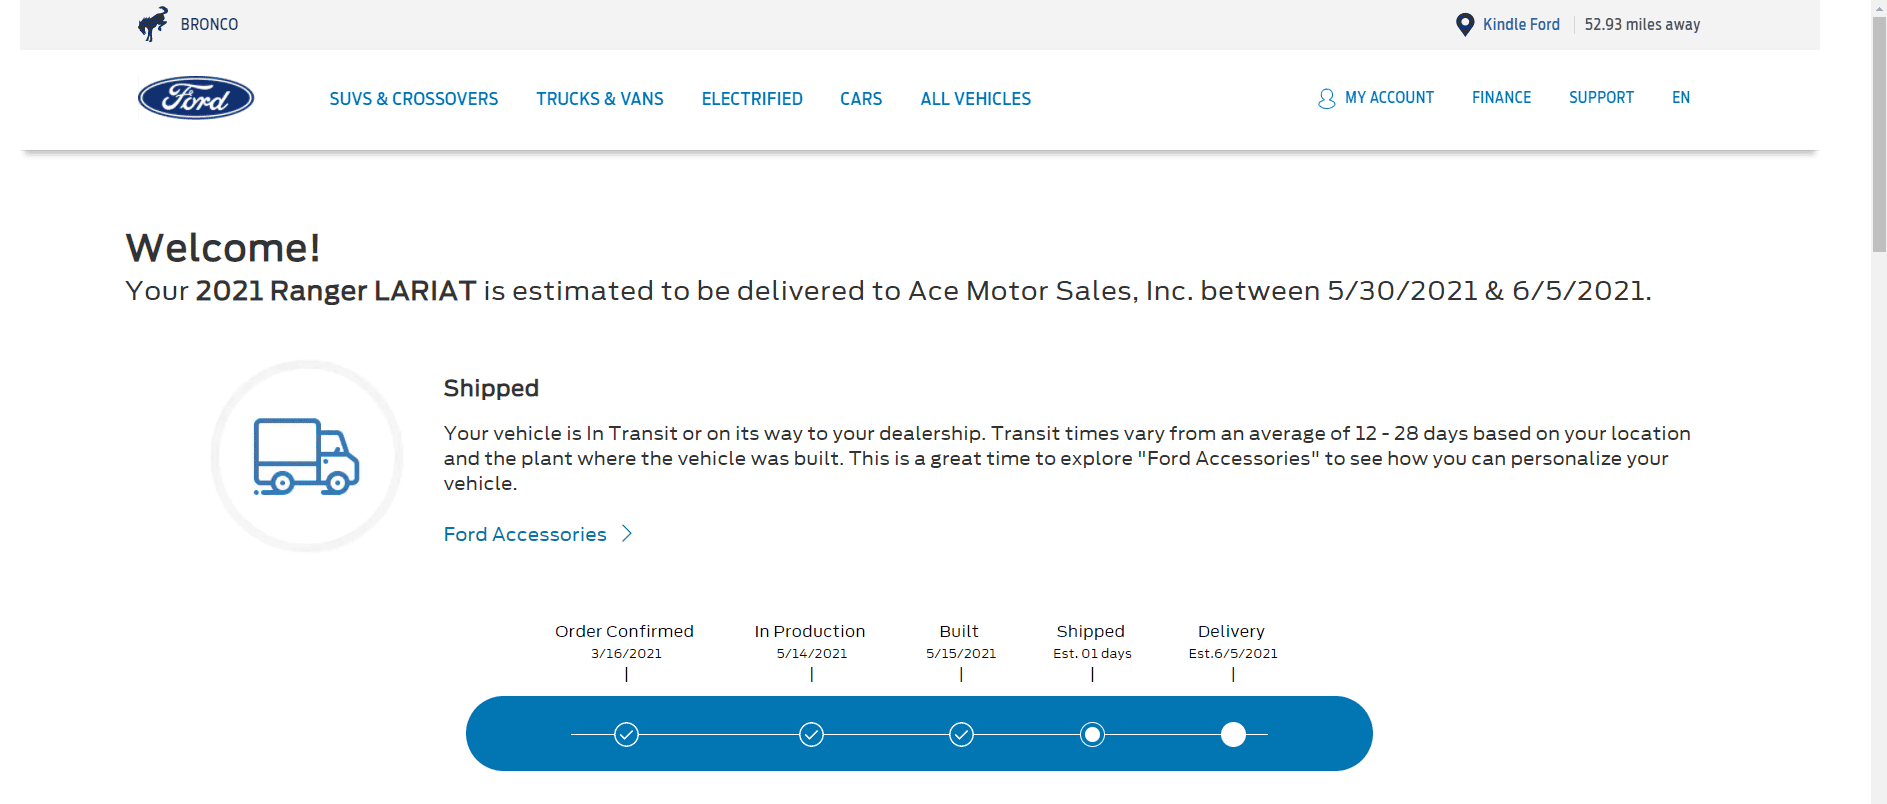The width and height of the screenshot is (1887, 804).
Task: Open the Support menu
Action: [x=1601, y=98]
